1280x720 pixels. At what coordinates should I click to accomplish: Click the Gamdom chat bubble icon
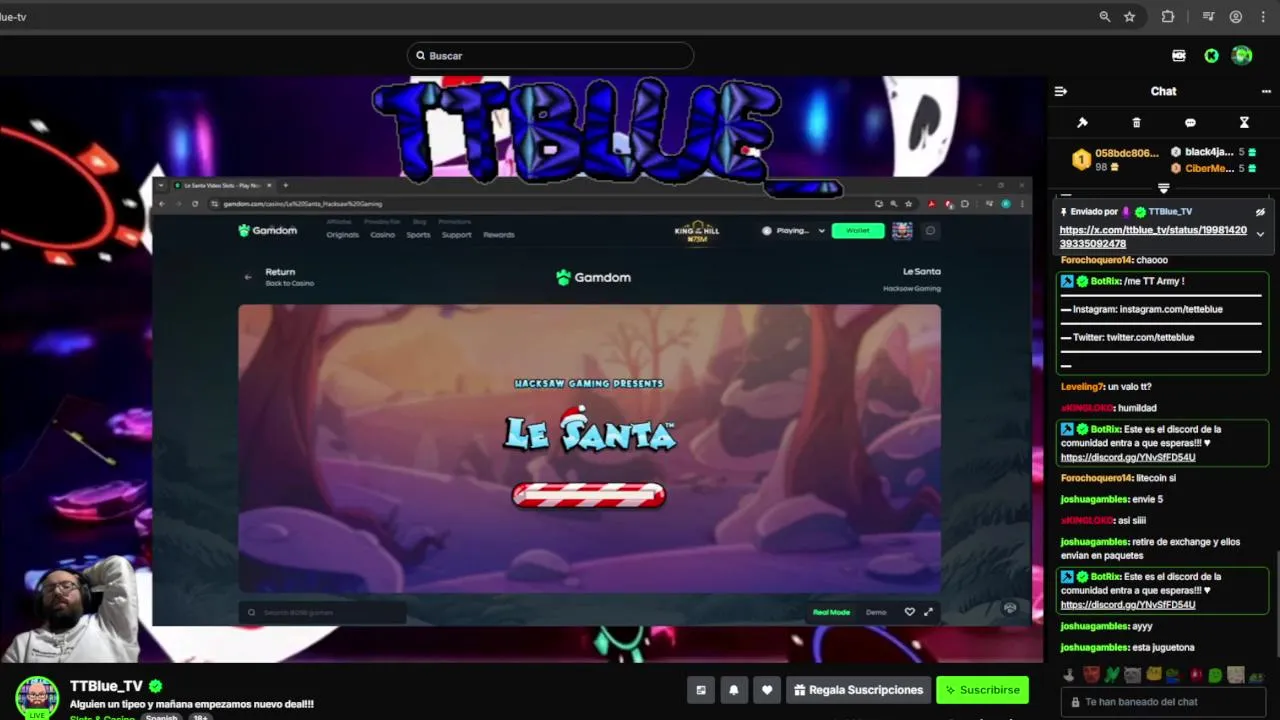point(930,231)
